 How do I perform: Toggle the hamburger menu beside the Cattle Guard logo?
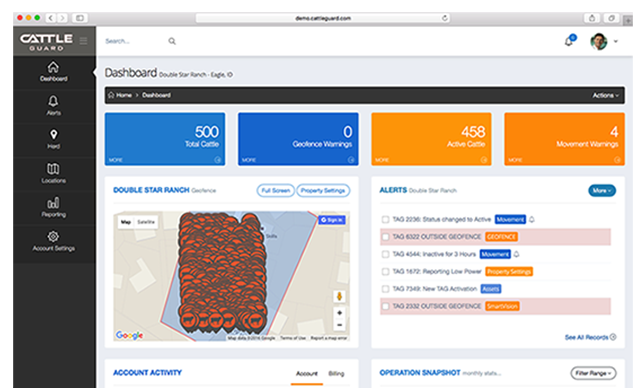point(83,41)
